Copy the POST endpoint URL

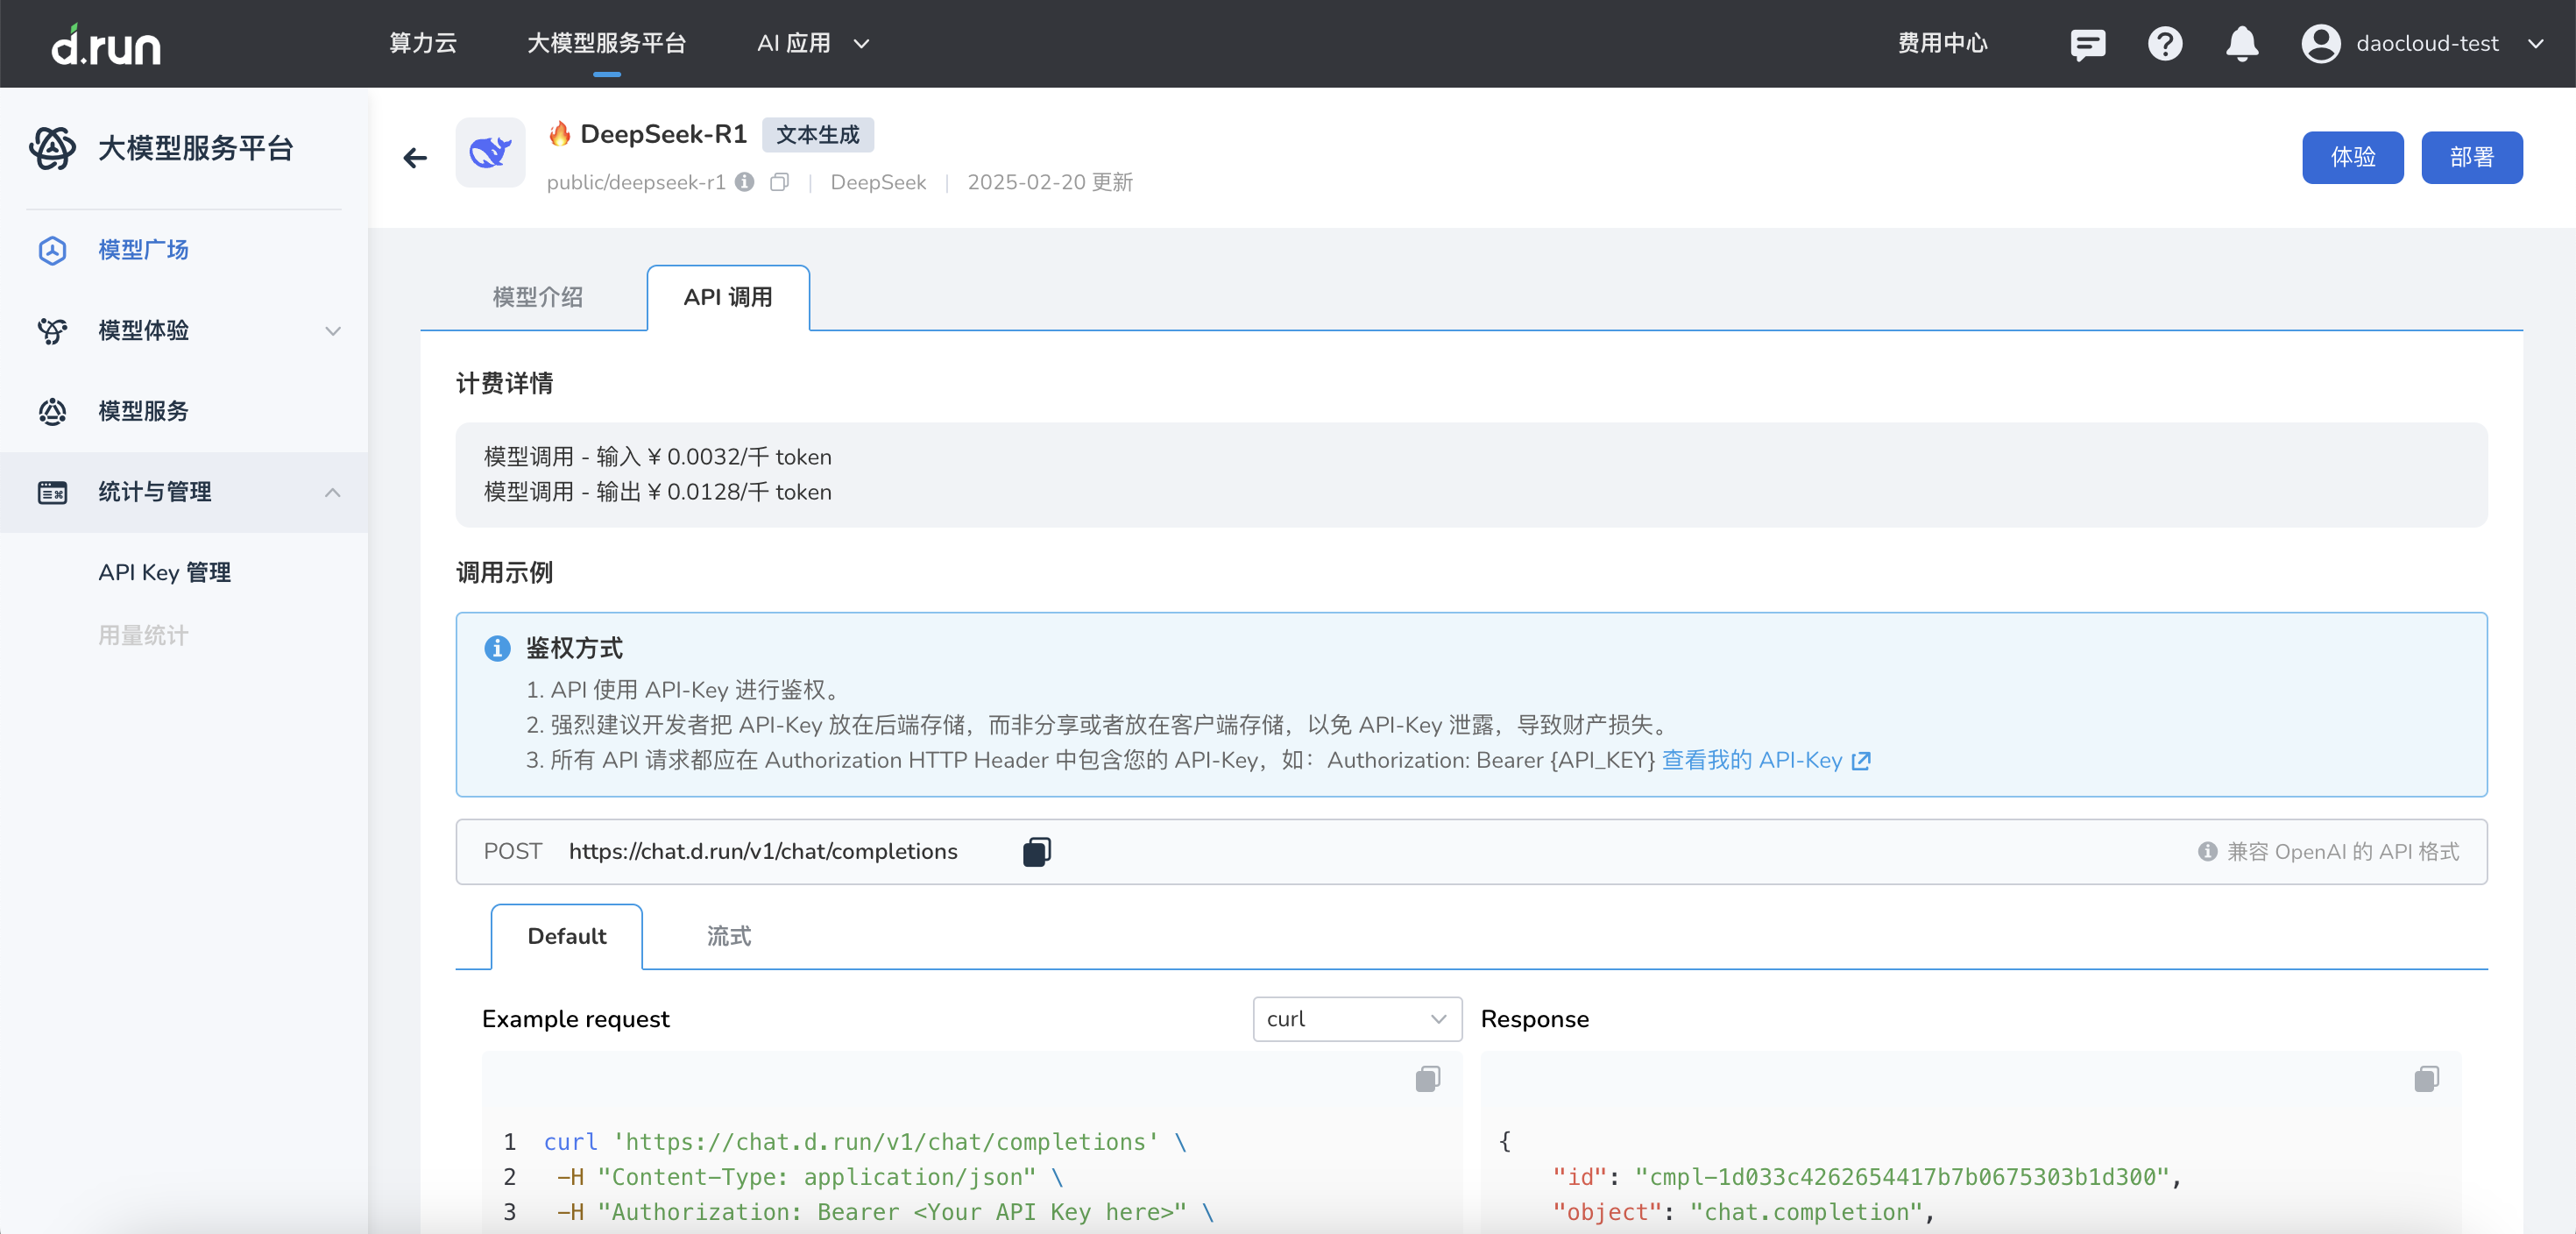(x=1036, y=852)
